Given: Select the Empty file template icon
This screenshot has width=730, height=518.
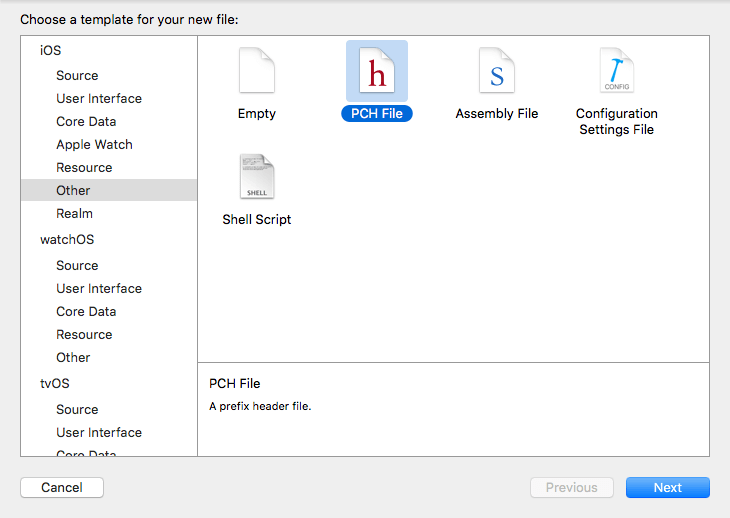Looking at the screenshot, I should (256, 72).
